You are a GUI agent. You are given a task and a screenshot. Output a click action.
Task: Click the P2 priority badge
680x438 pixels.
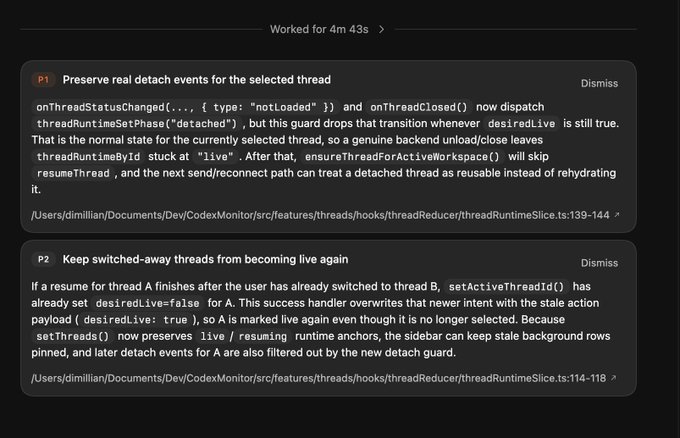44,260
